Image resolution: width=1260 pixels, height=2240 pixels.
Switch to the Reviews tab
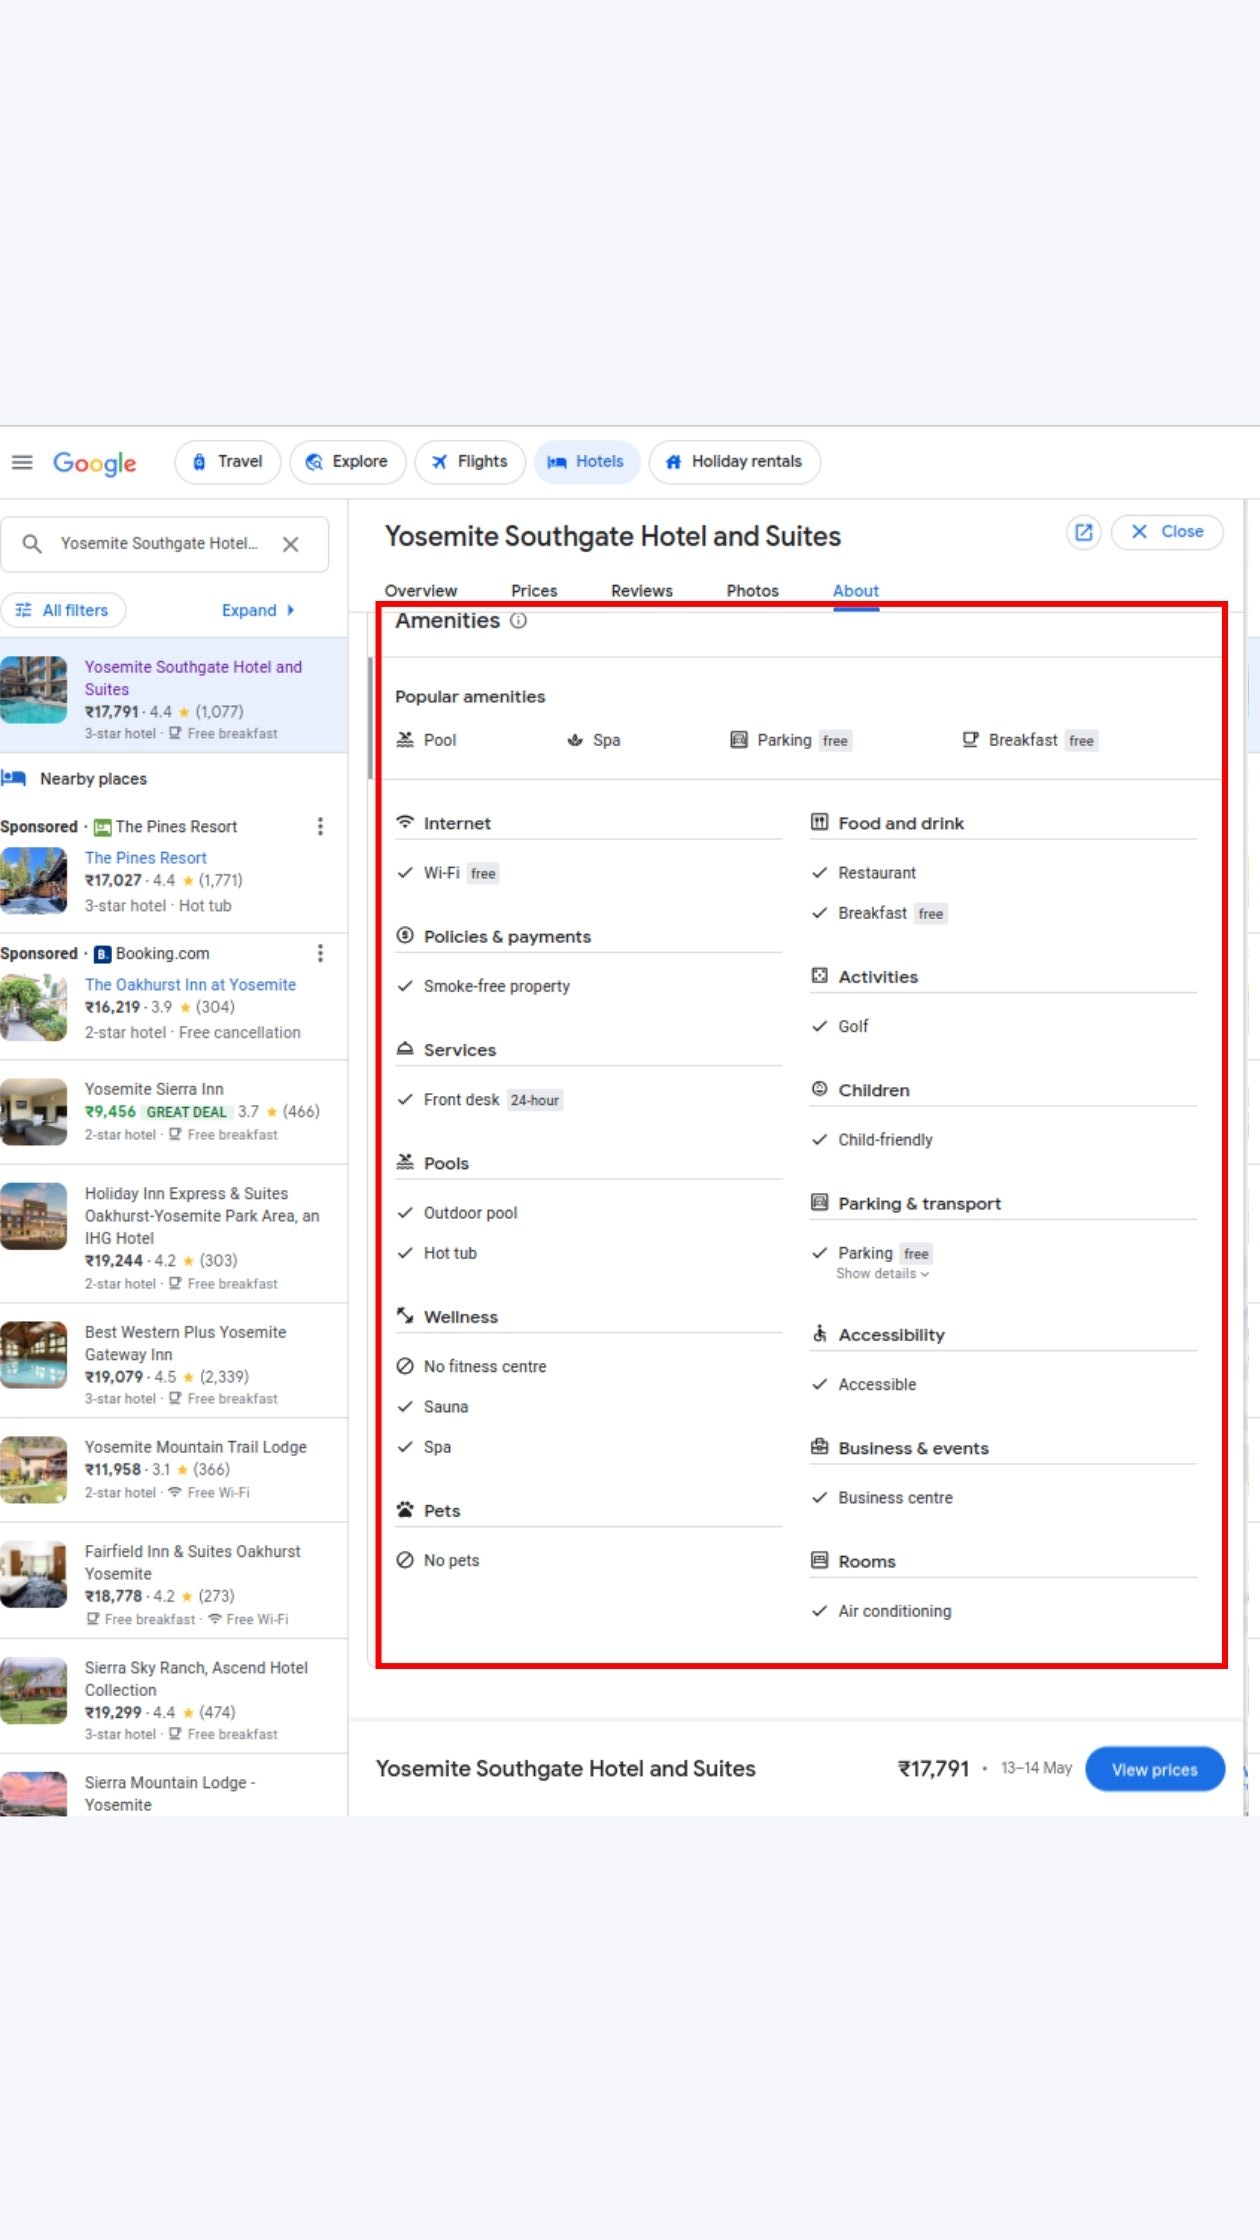tap(641, 591)
